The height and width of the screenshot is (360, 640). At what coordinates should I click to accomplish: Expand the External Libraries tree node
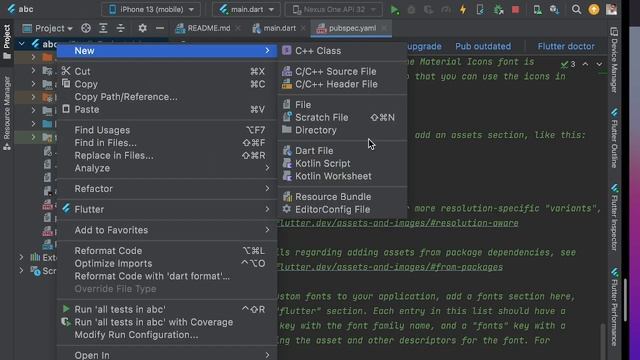pyautogui.click(x=21, y=258)
